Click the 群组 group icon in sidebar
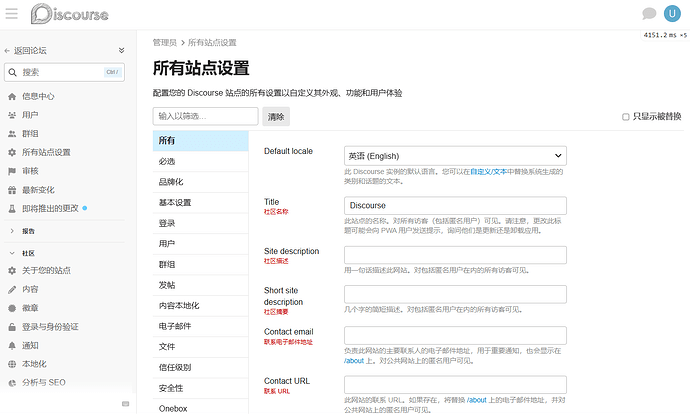Viewport: 690px width, 414px height. pos(12,134)
